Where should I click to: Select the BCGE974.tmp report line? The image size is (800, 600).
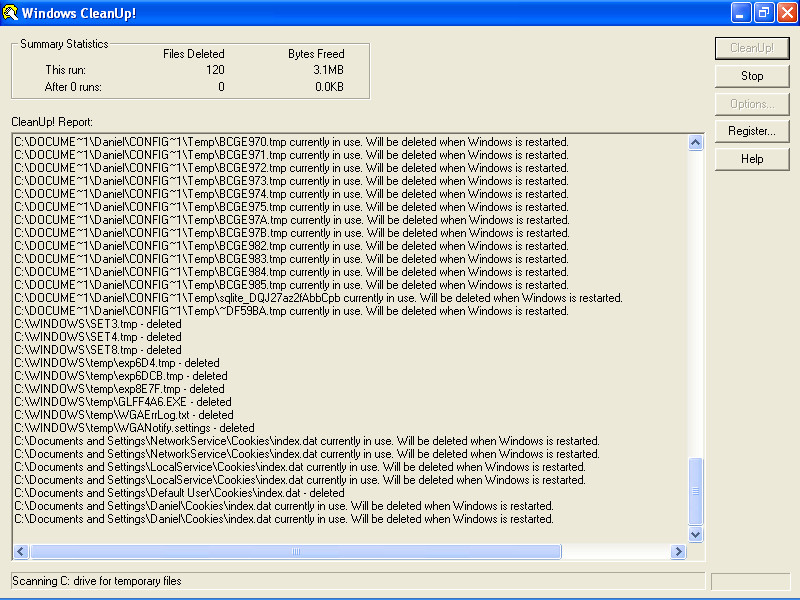pyautogui.click(x=291, y=194)
